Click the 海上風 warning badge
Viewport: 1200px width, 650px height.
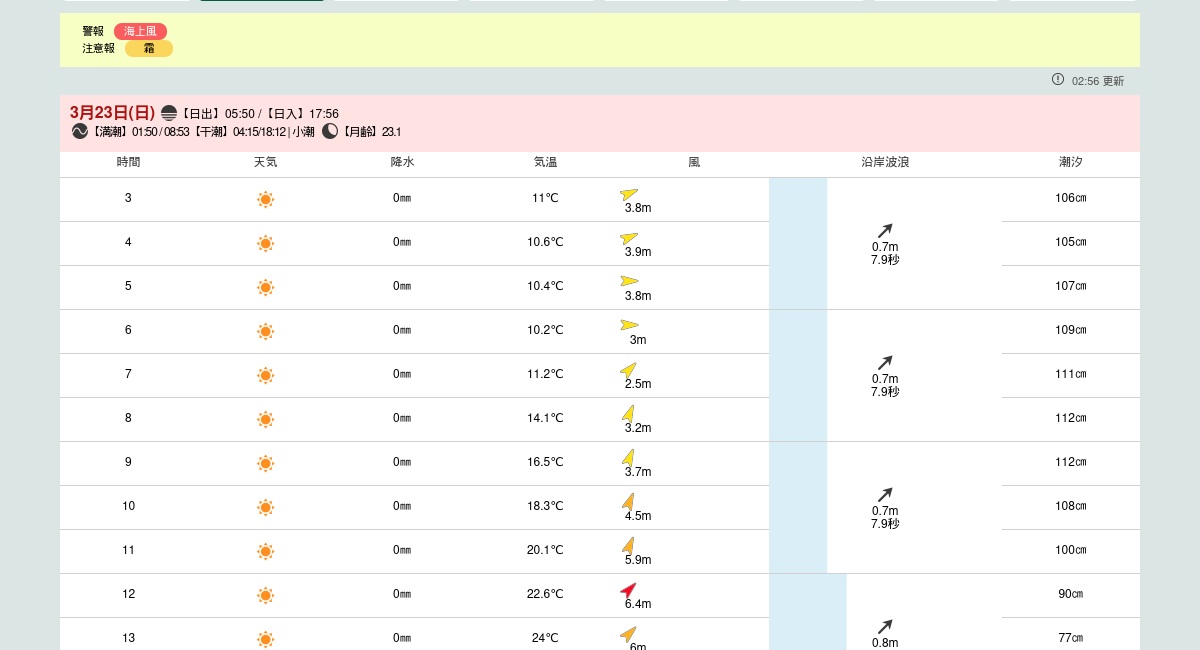(140, 31)
